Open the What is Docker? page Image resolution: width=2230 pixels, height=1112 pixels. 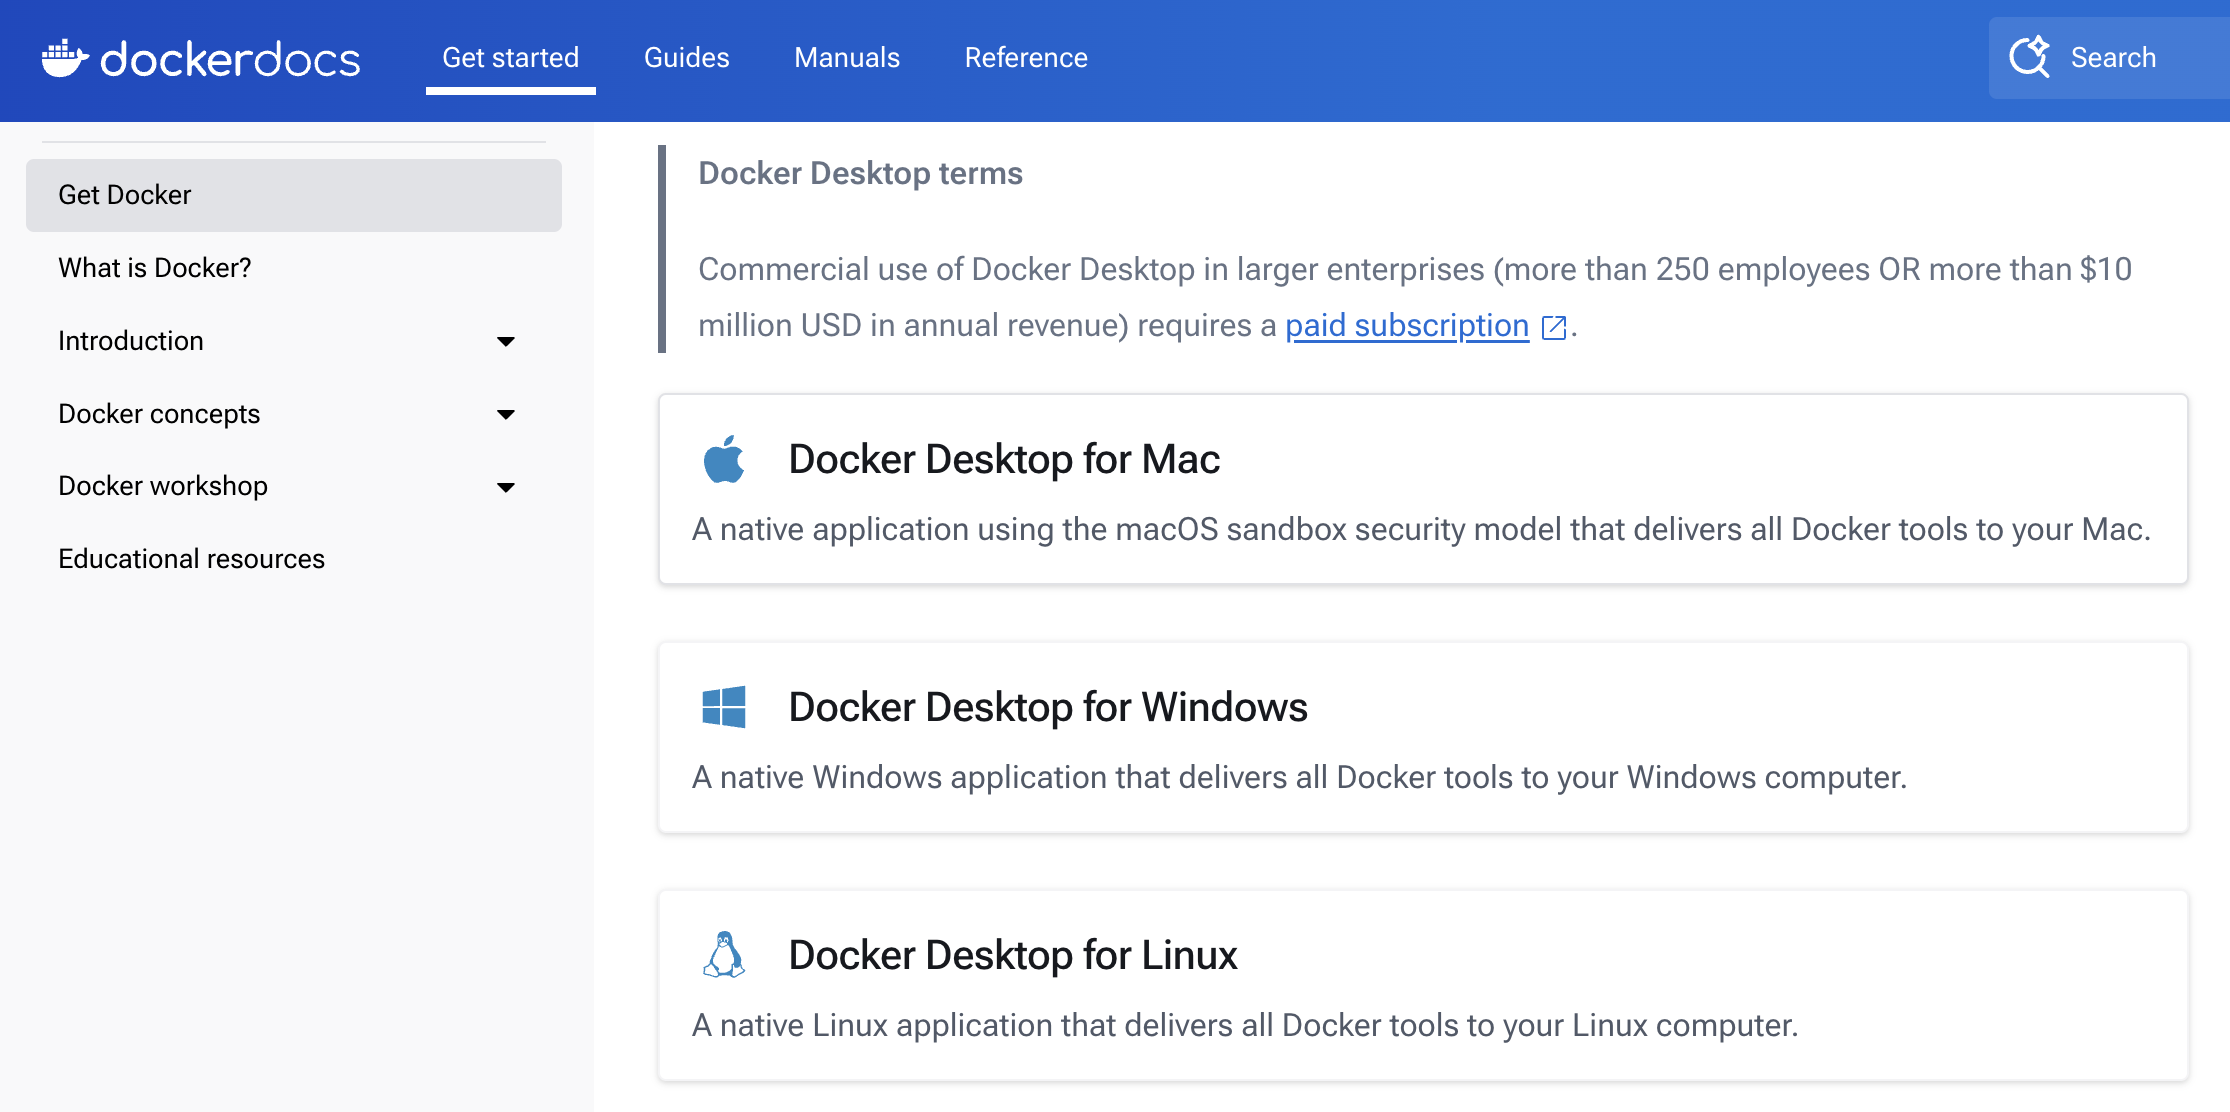154,268
